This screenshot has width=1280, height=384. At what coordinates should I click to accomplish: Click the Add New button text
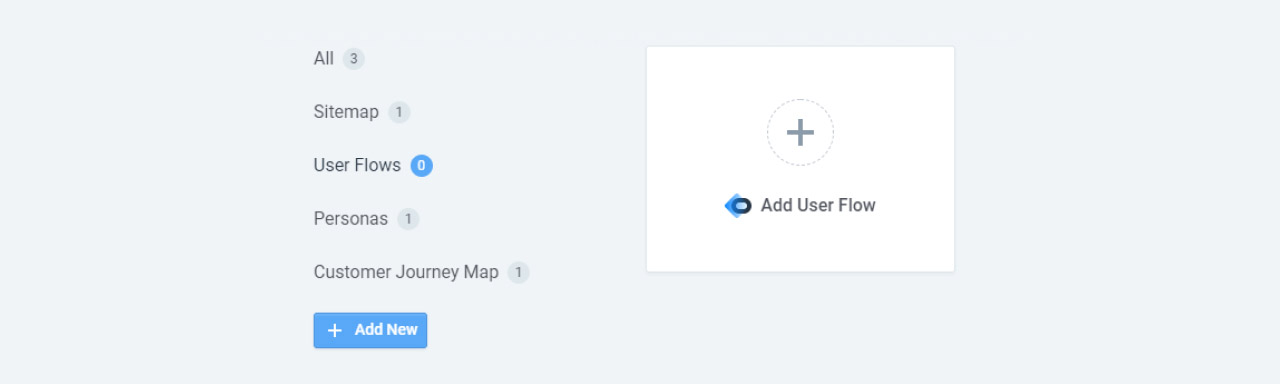click(386, 330)
